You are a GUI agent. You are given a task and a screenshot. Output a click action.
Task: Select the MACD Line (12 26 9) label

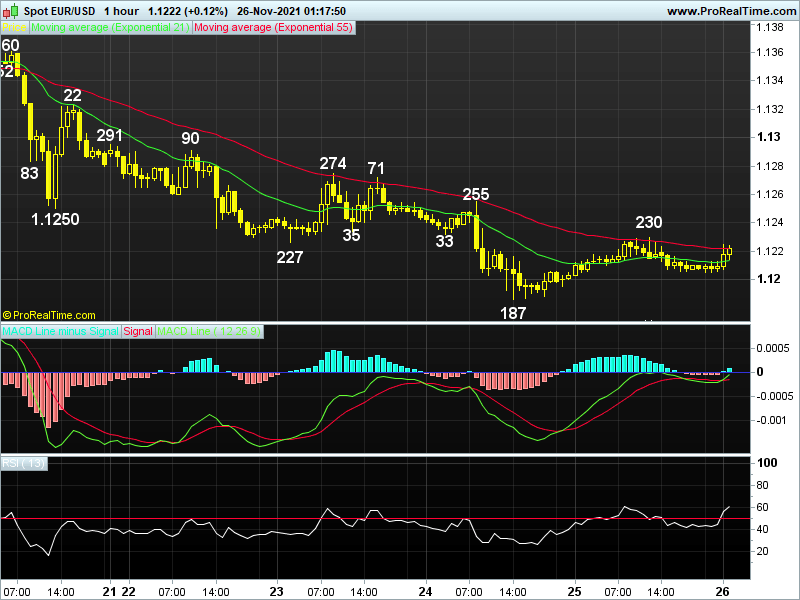tap(209, 331)
